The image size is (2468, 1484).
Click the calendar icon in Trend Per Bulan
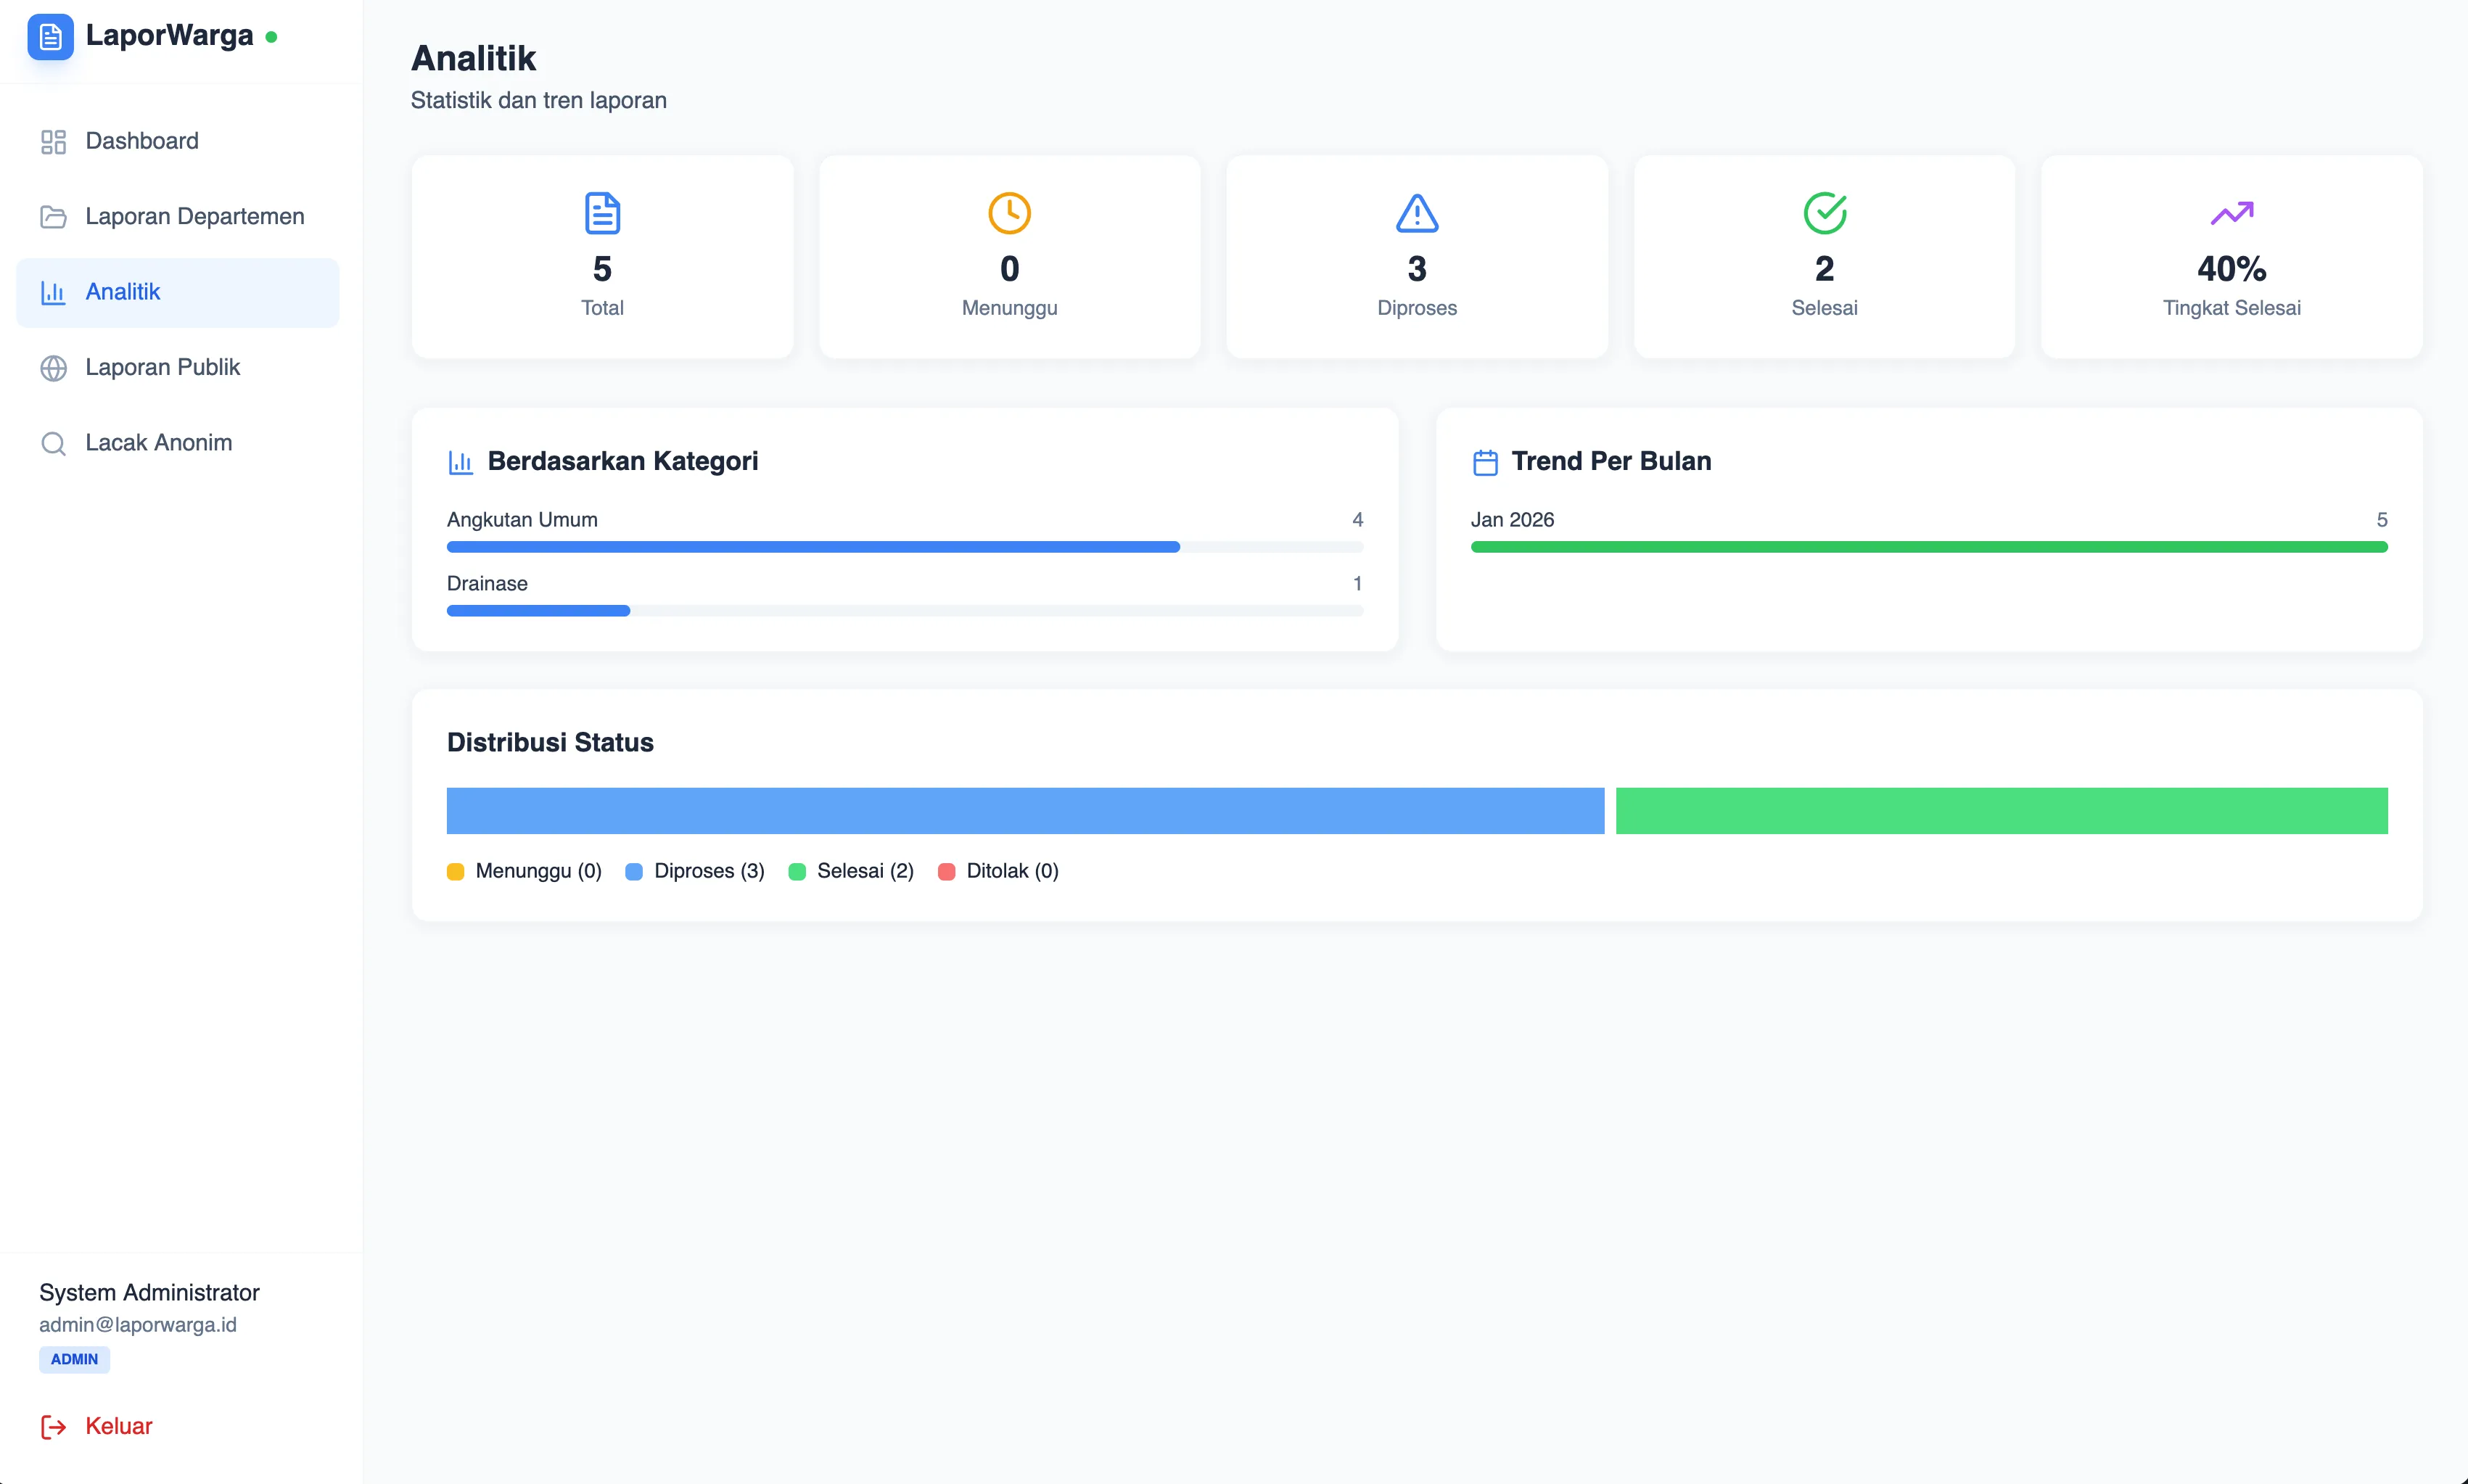click(1486, 461)
